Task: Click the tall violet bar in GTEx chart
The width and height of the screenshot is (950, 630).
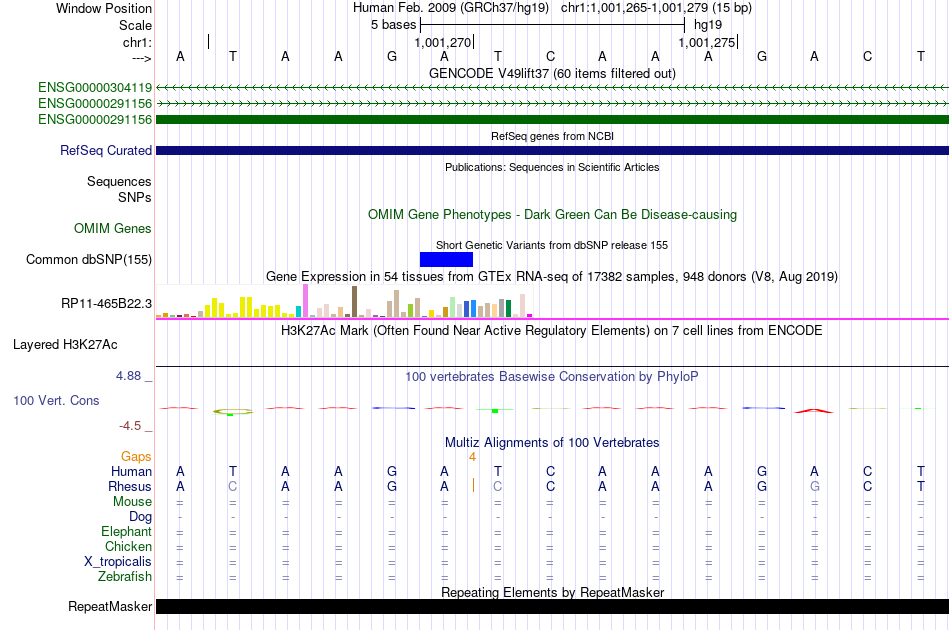Action: (306, 301)
